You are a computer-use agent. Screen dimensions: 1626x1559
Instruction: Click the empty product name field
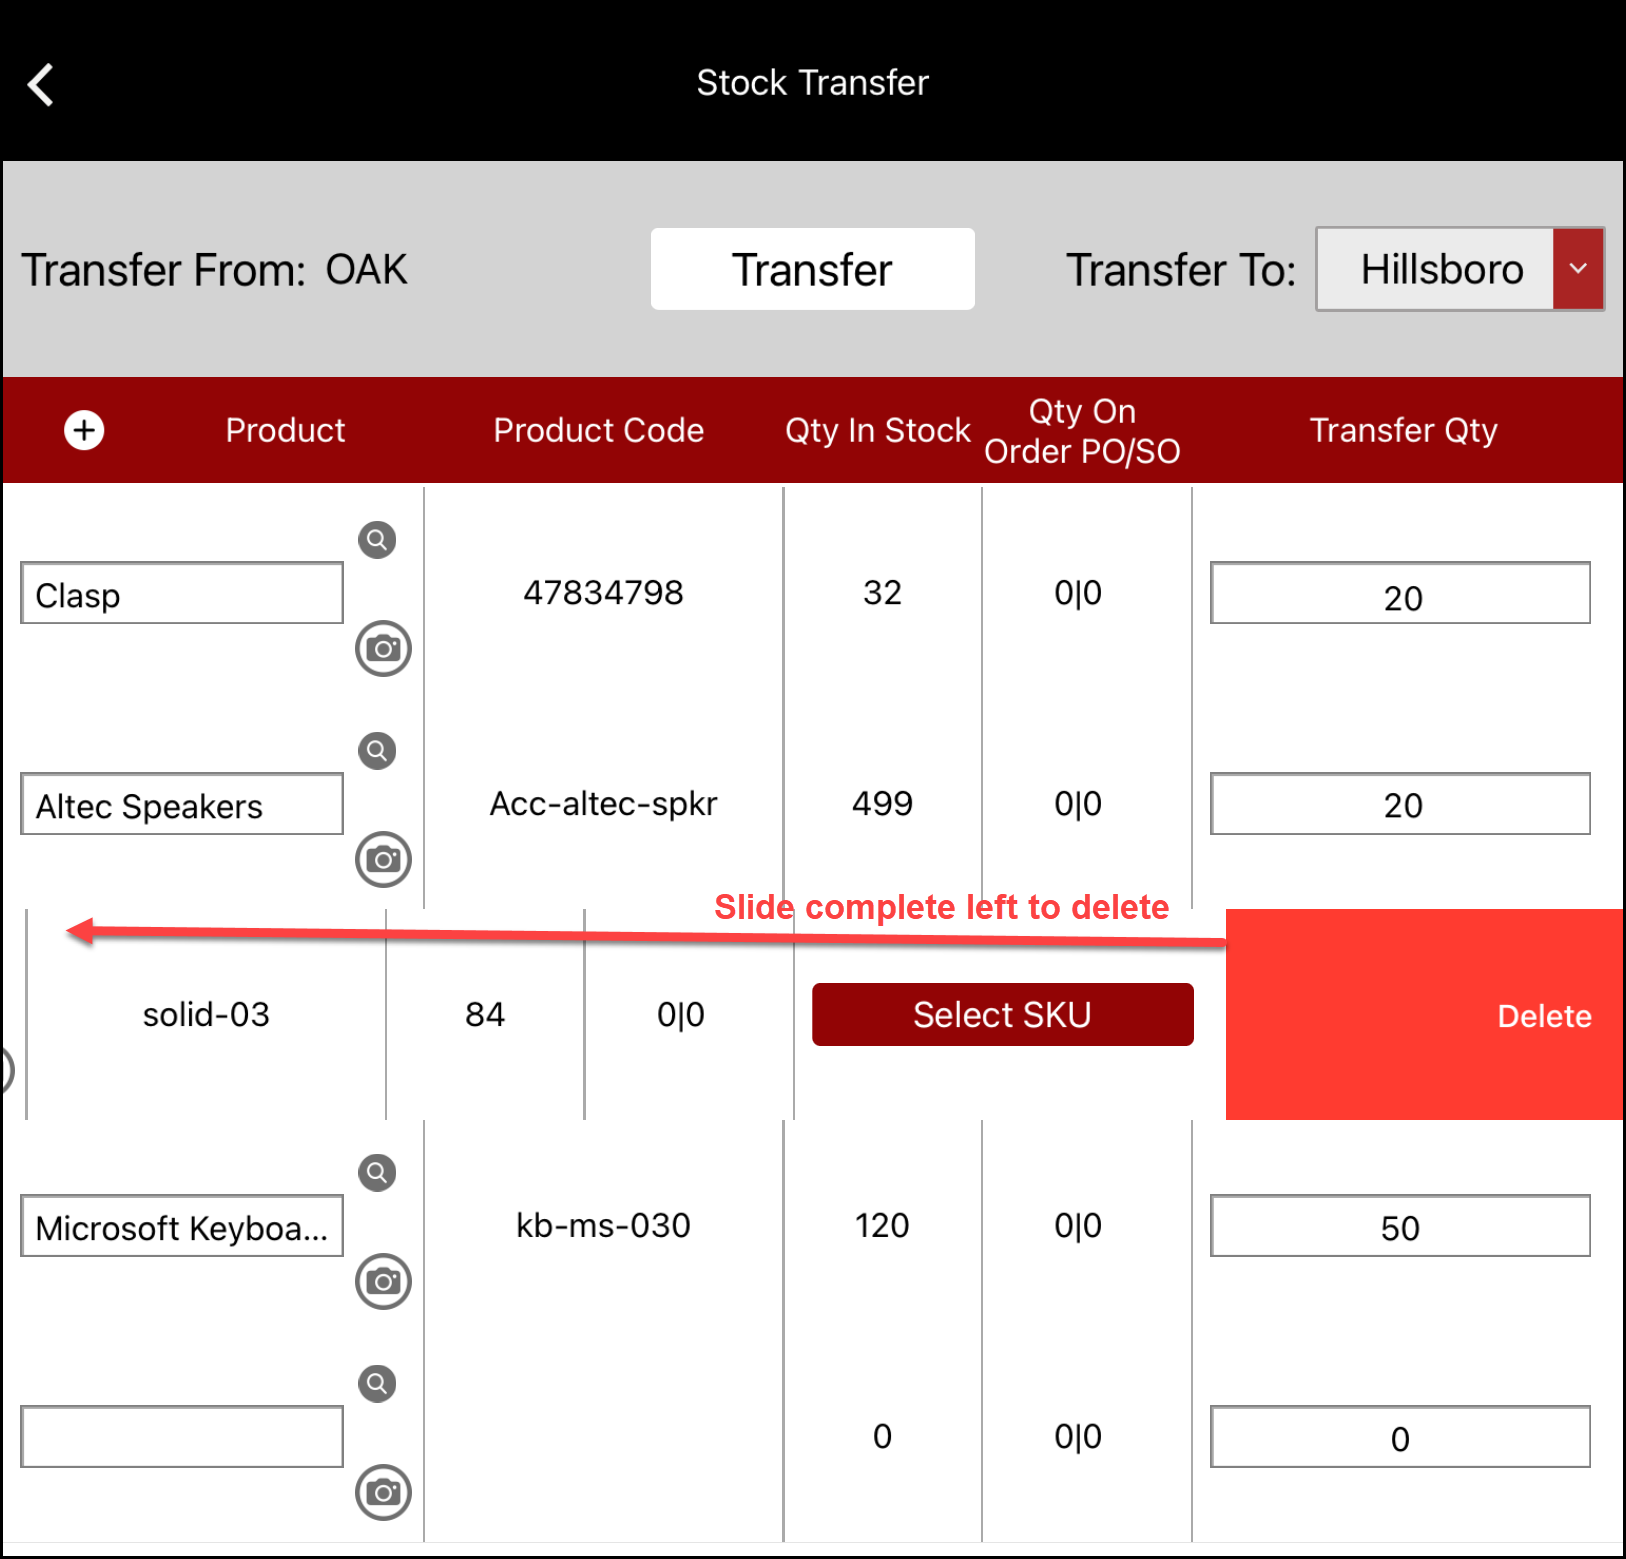point(182,1437)
